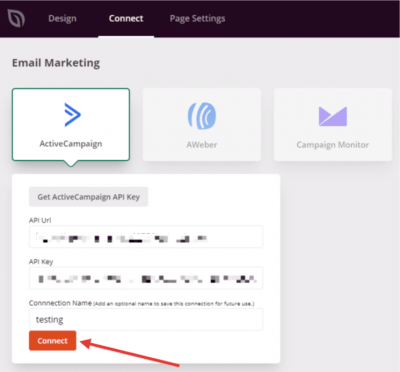Click the Campaign Monitor name label

point(333,145)
